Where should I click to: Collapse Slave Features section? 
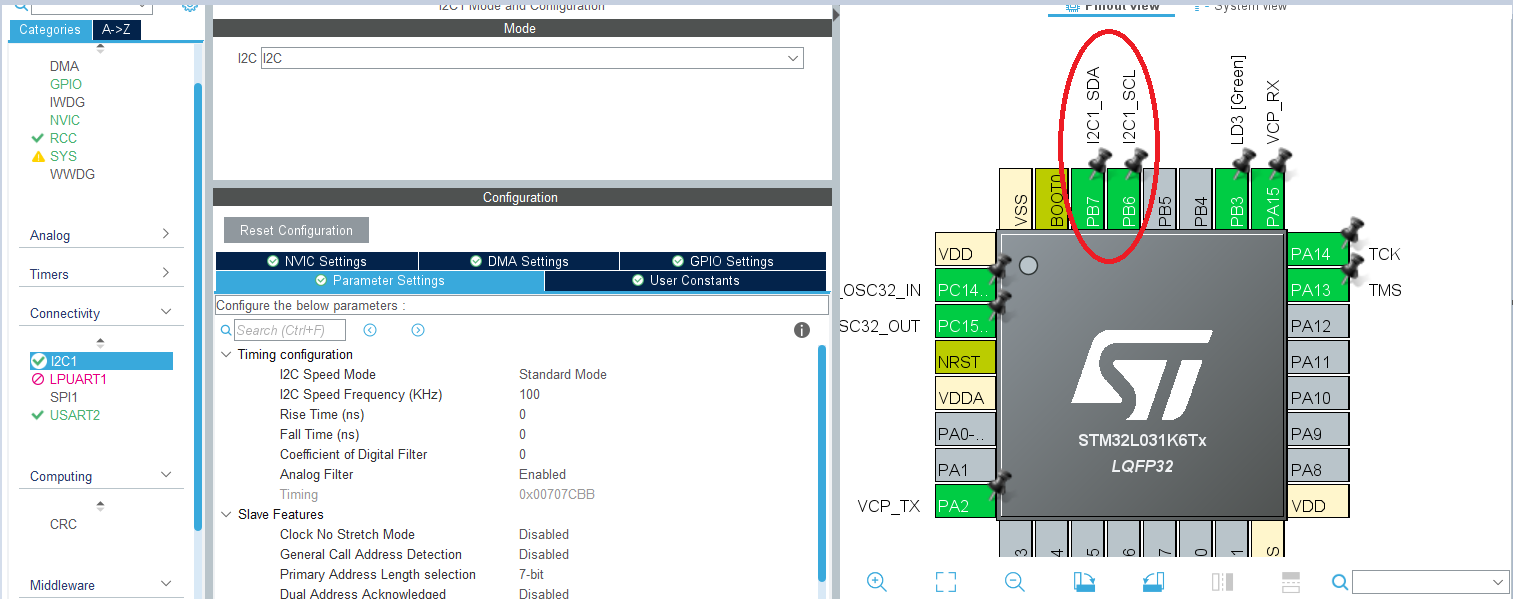(224, 514)
